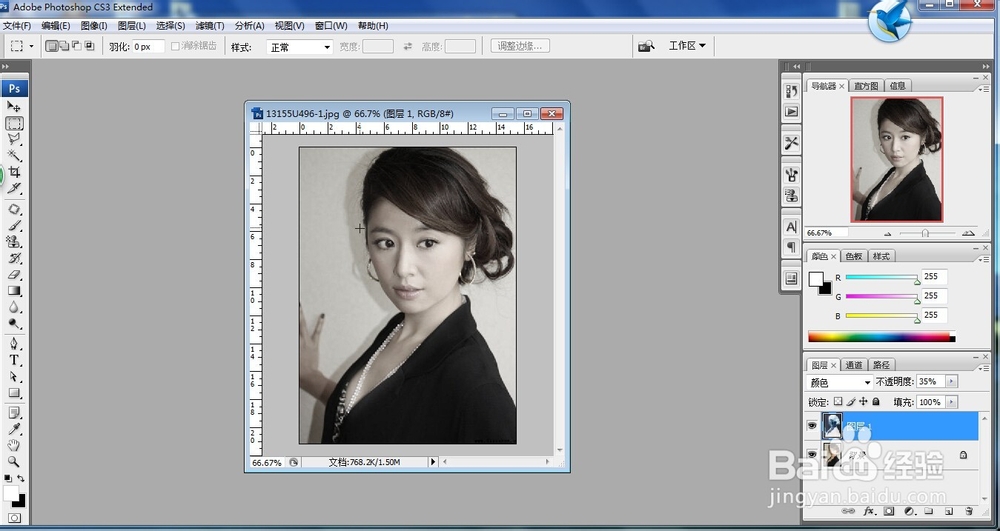
Task: Swap foreground and background colors
Action: click(x=21, y=479)
